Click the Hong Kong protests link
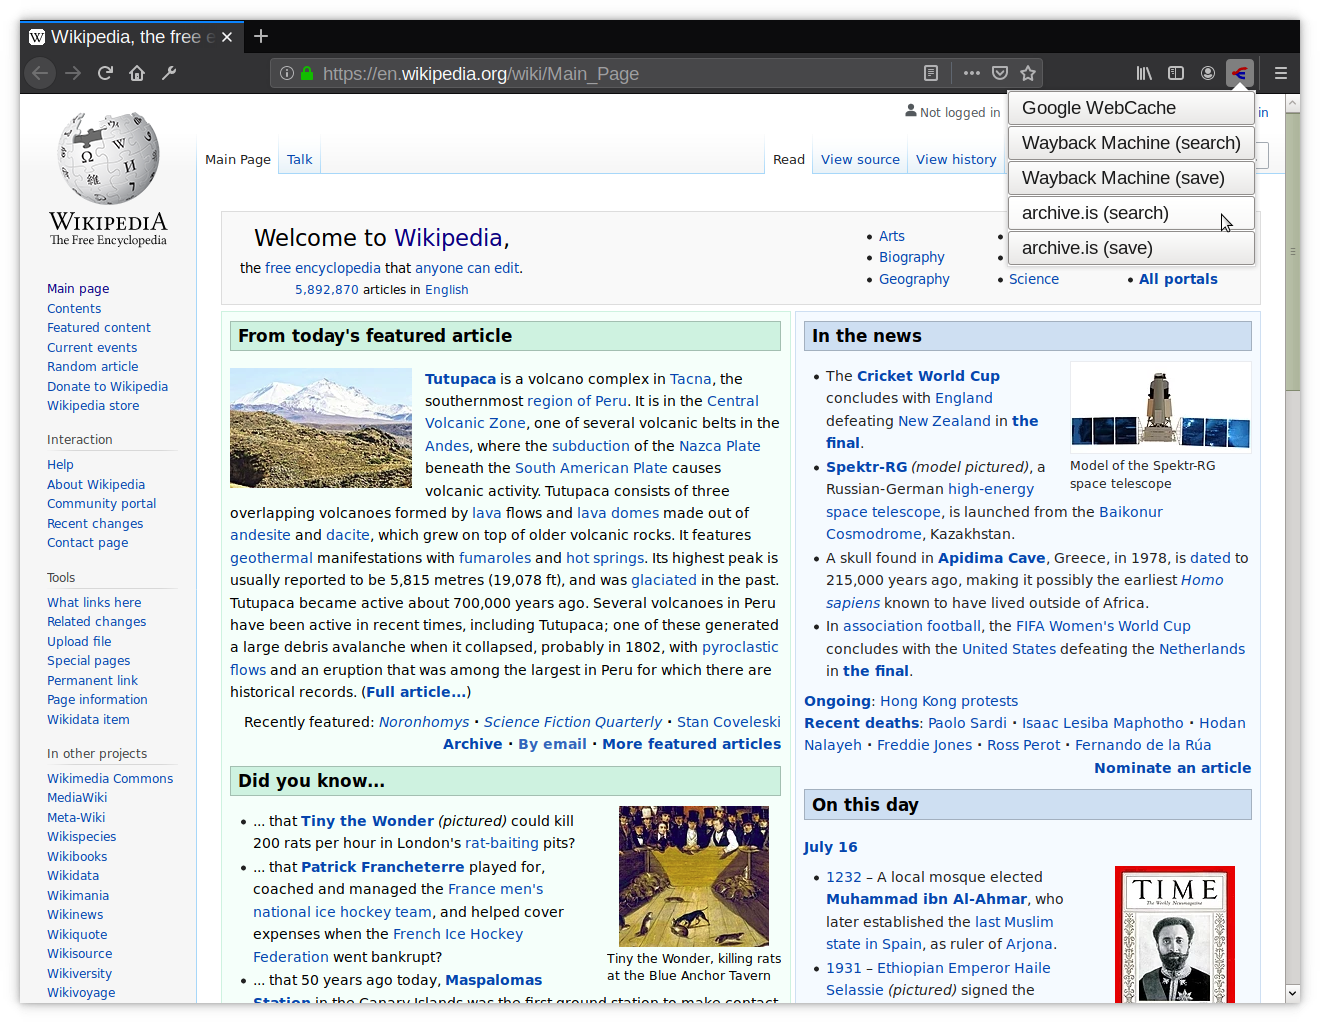This screenshot has height=1023, width=1320. [x=949, y=701]
